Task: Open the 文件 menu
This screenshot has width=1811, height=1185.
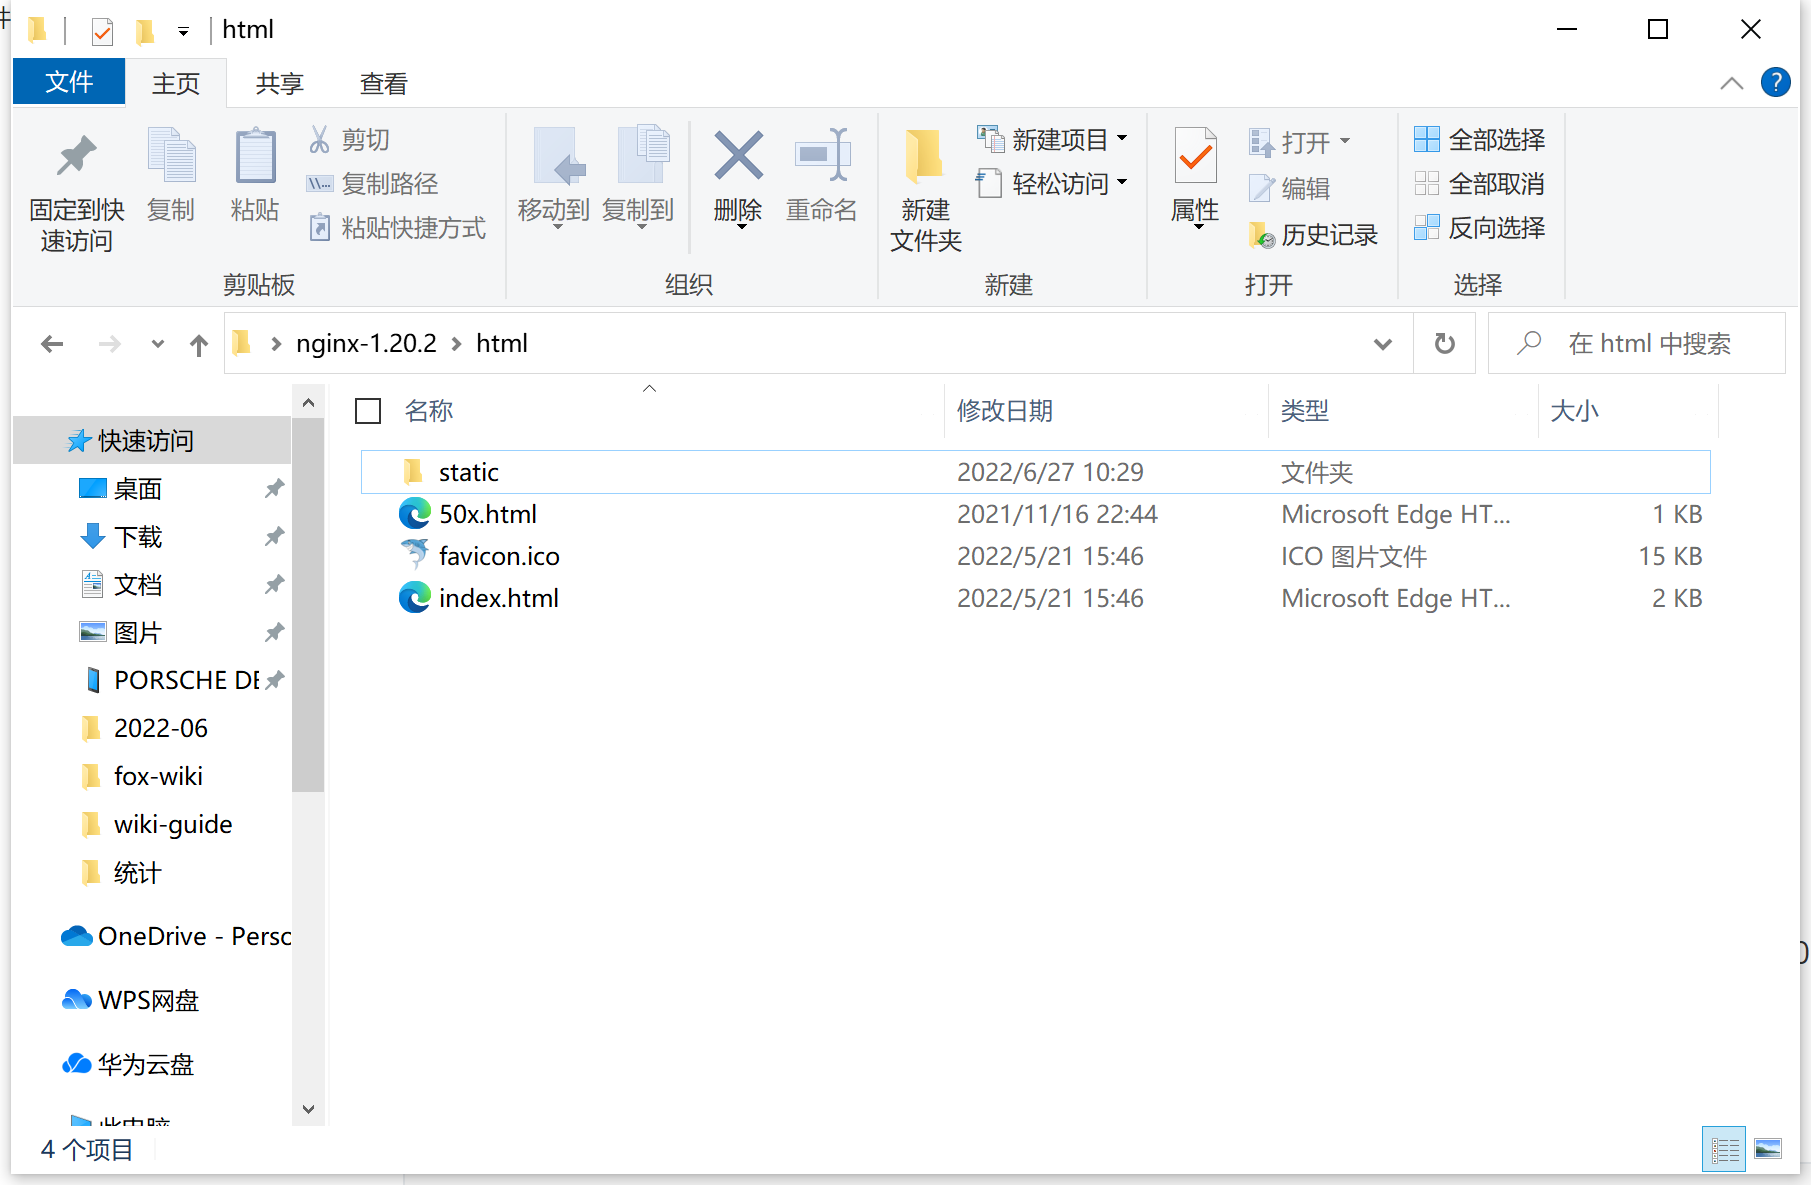Action: (x=68, y=82)
